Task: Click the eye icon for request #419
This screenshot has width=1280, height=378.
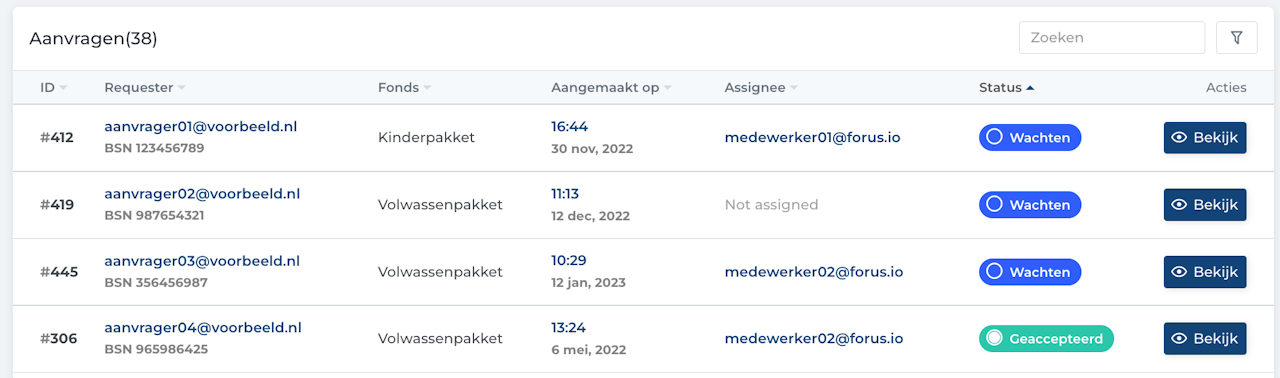Action: point(1180,205)
